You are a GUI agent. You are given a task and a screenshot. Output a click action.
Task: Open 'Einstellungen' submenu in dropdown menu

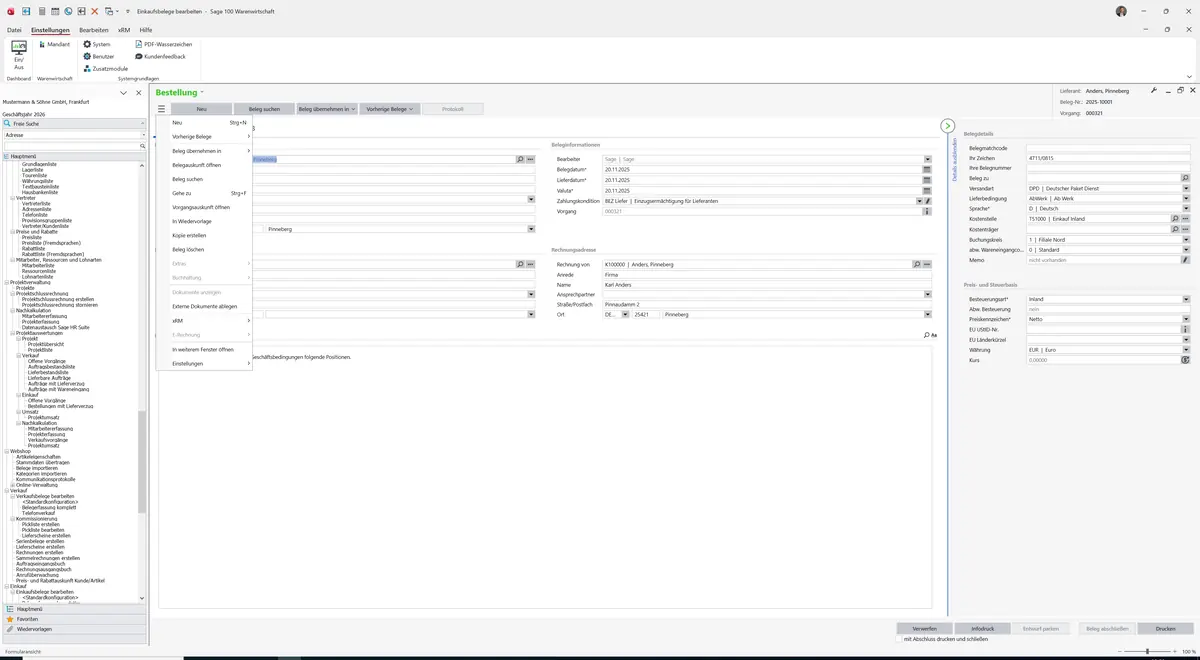(x=204, y=364)
